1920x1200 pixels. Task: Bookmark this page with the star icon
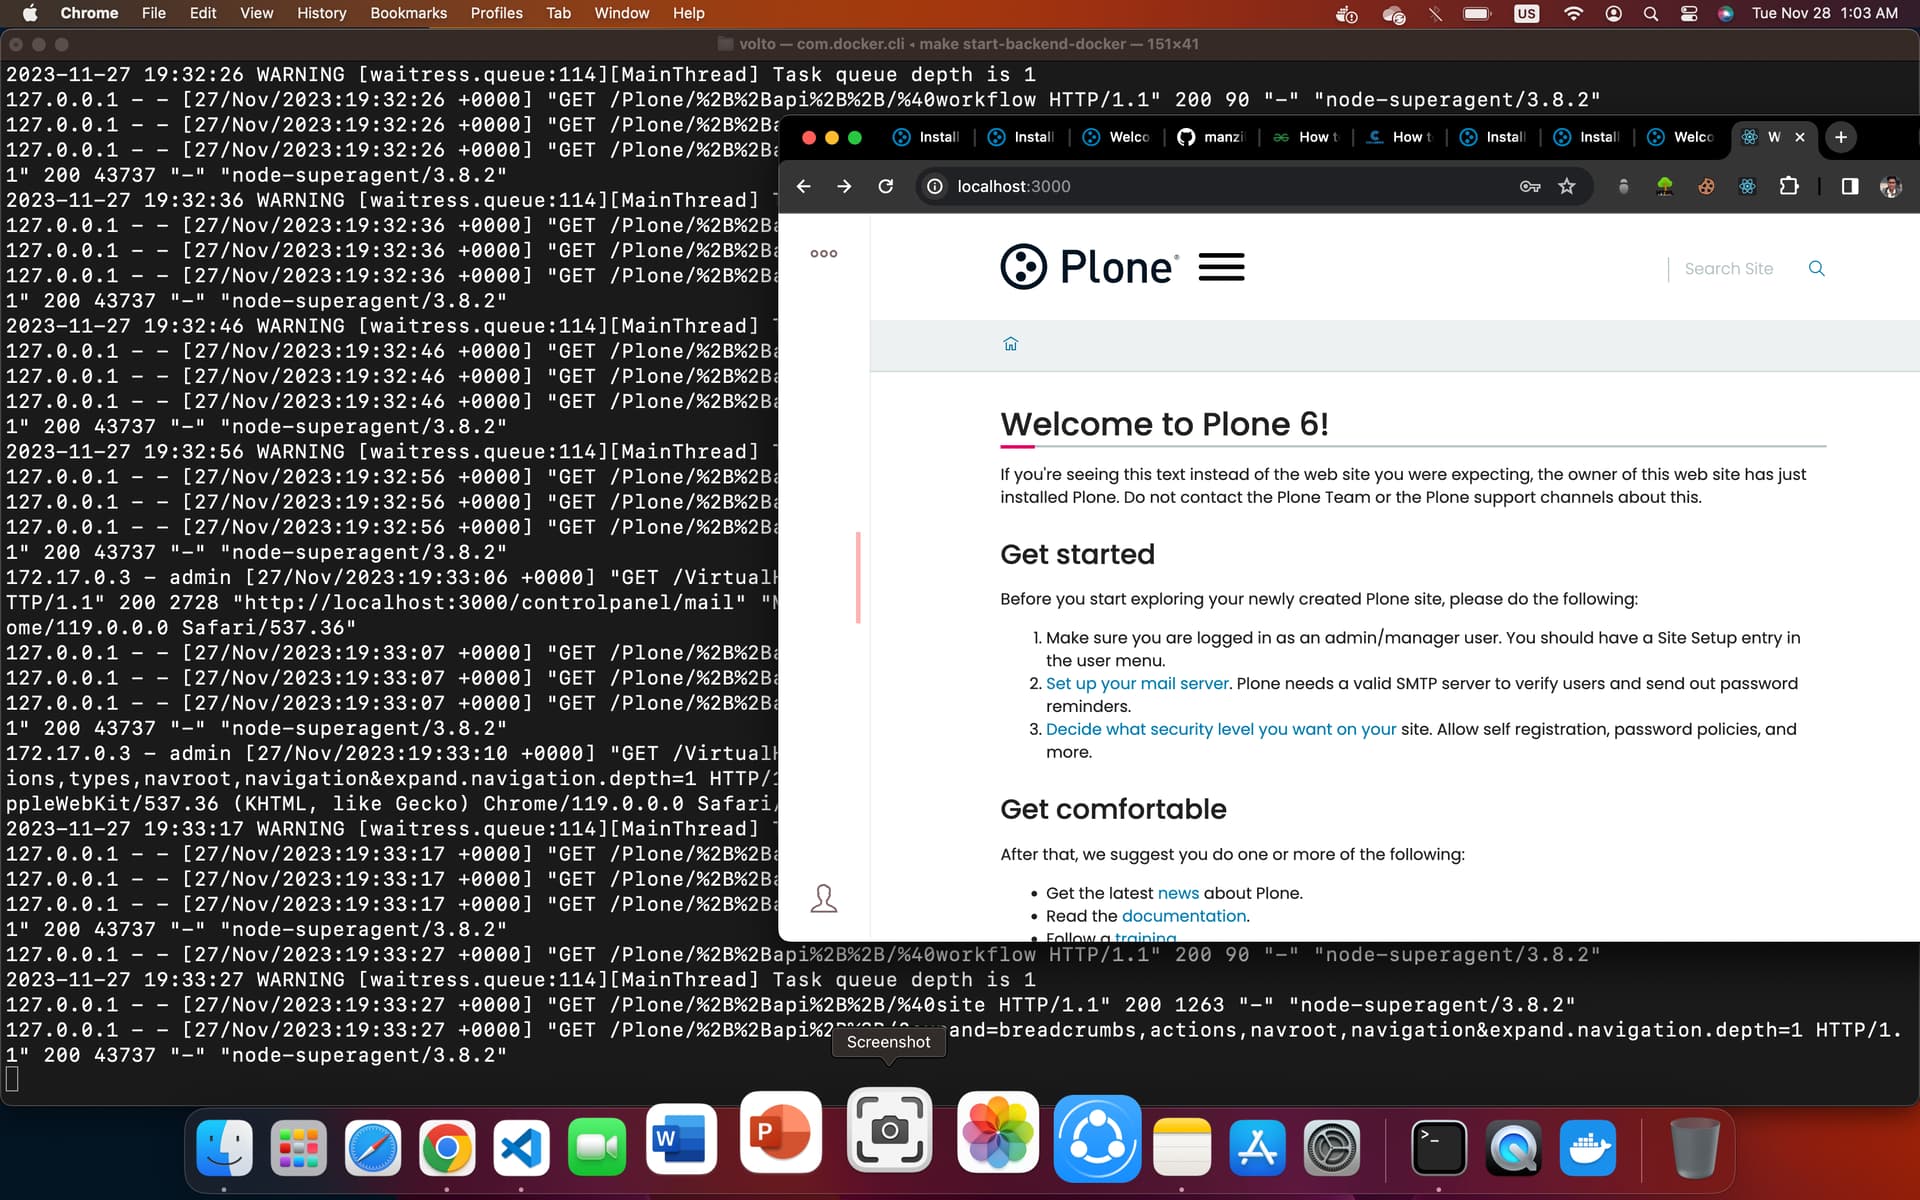pos(1567,186)
